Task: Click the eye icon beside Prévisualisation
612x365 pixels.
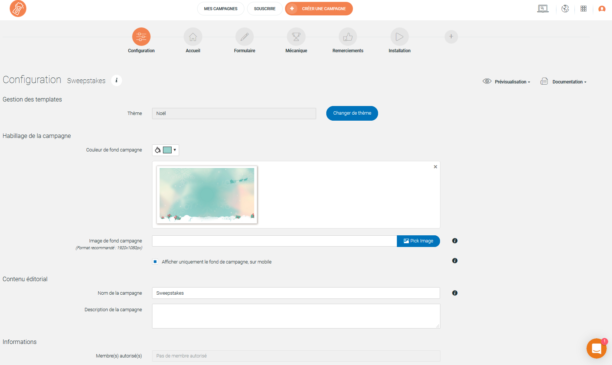Action: point(487,81)
